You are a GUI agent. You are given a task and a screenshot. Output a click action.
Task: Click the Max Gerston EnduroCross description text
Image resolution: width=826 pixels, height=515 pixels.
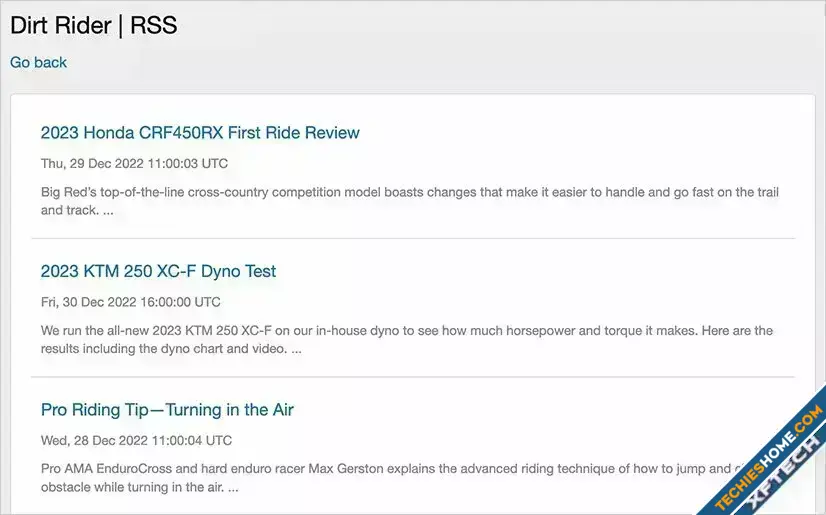tap(390, 478)
